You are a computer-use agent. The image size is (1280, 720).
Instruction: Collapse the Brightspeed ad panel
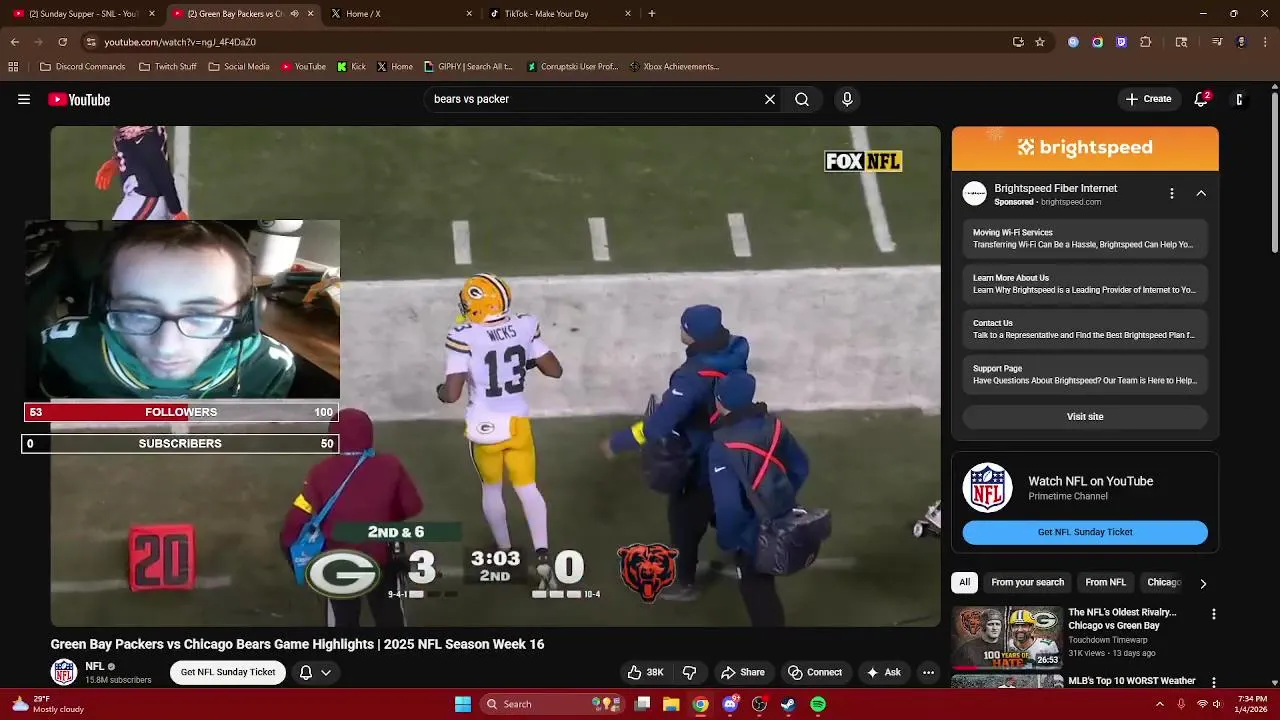[1201, 193]
